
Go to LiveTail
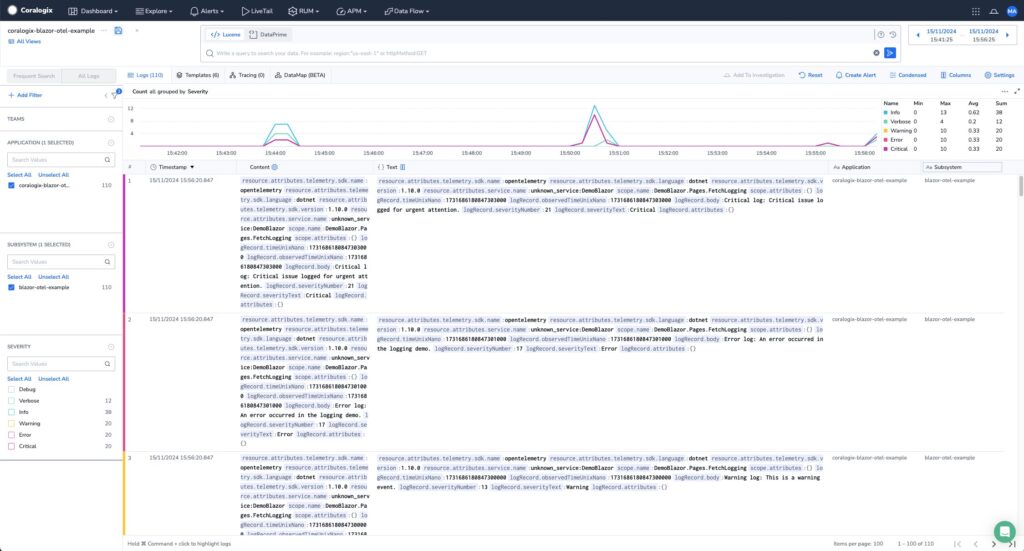point(257,11)
